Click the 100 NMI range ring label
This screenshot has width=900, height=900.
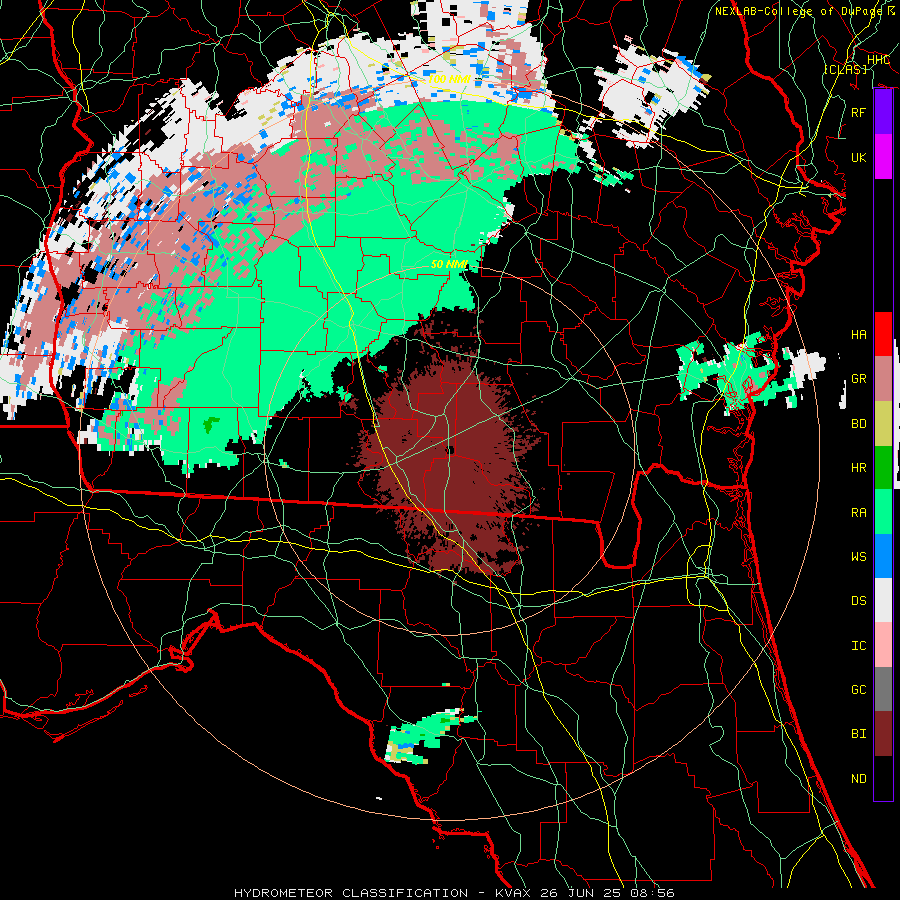[x=448, y=79]
